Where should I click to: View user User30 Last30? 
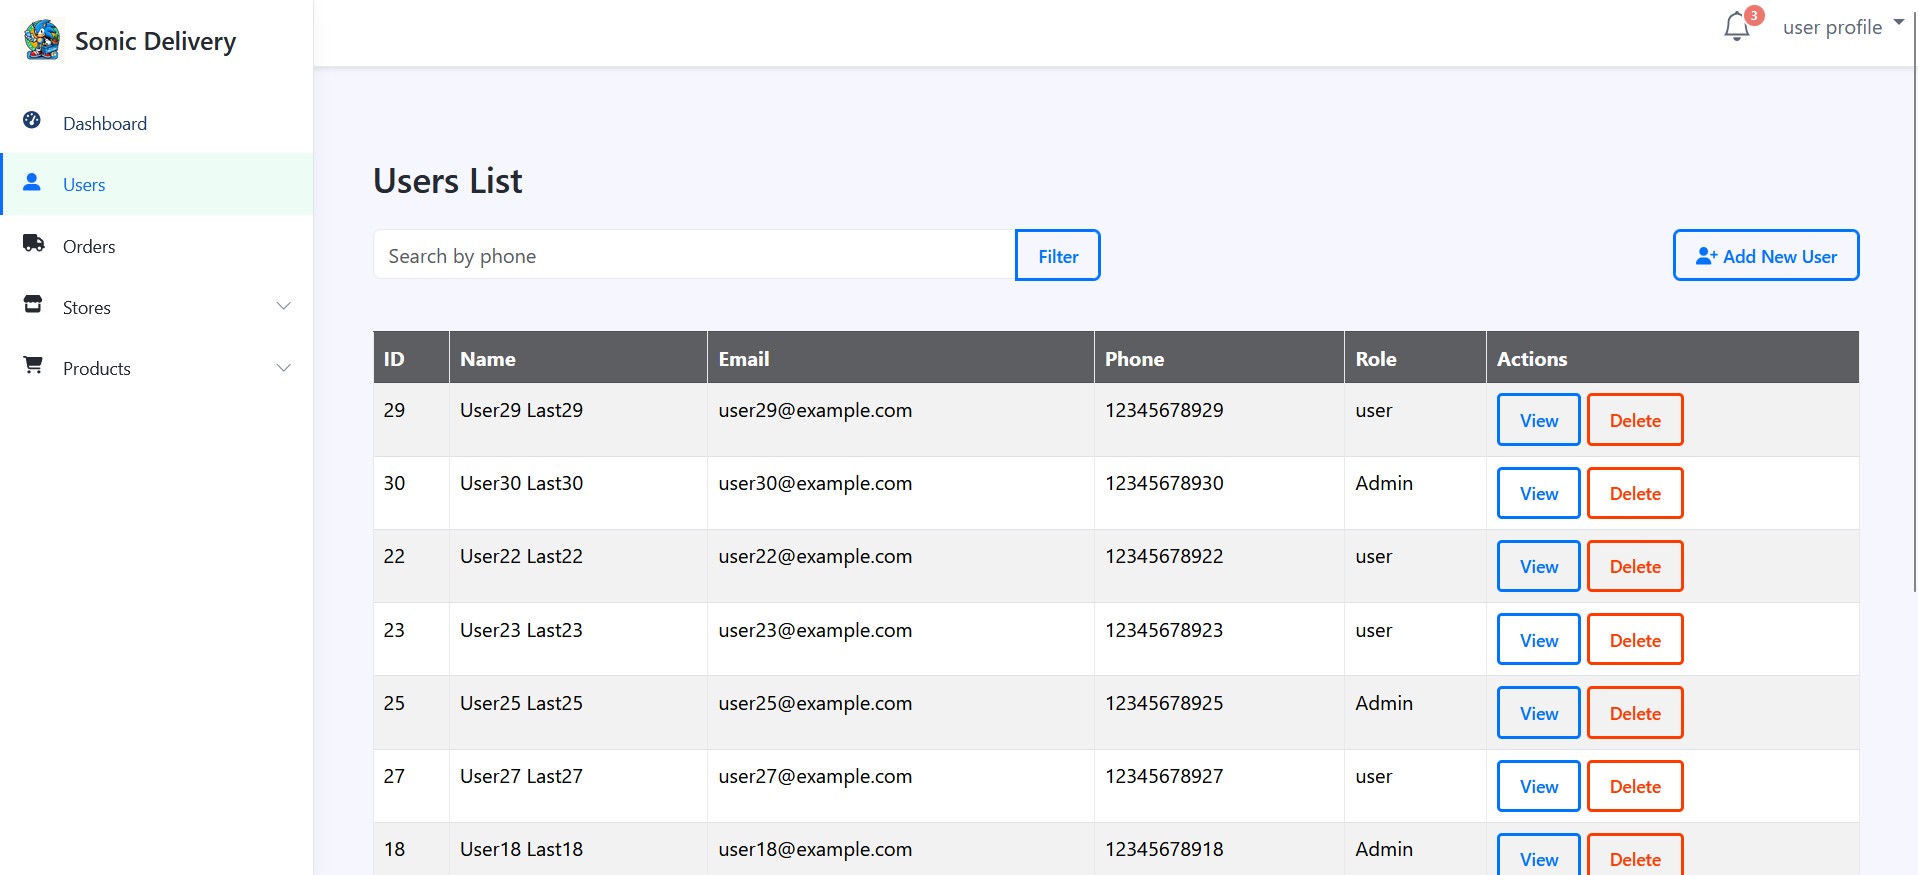pyautogui.click(x=1538, y=493)
